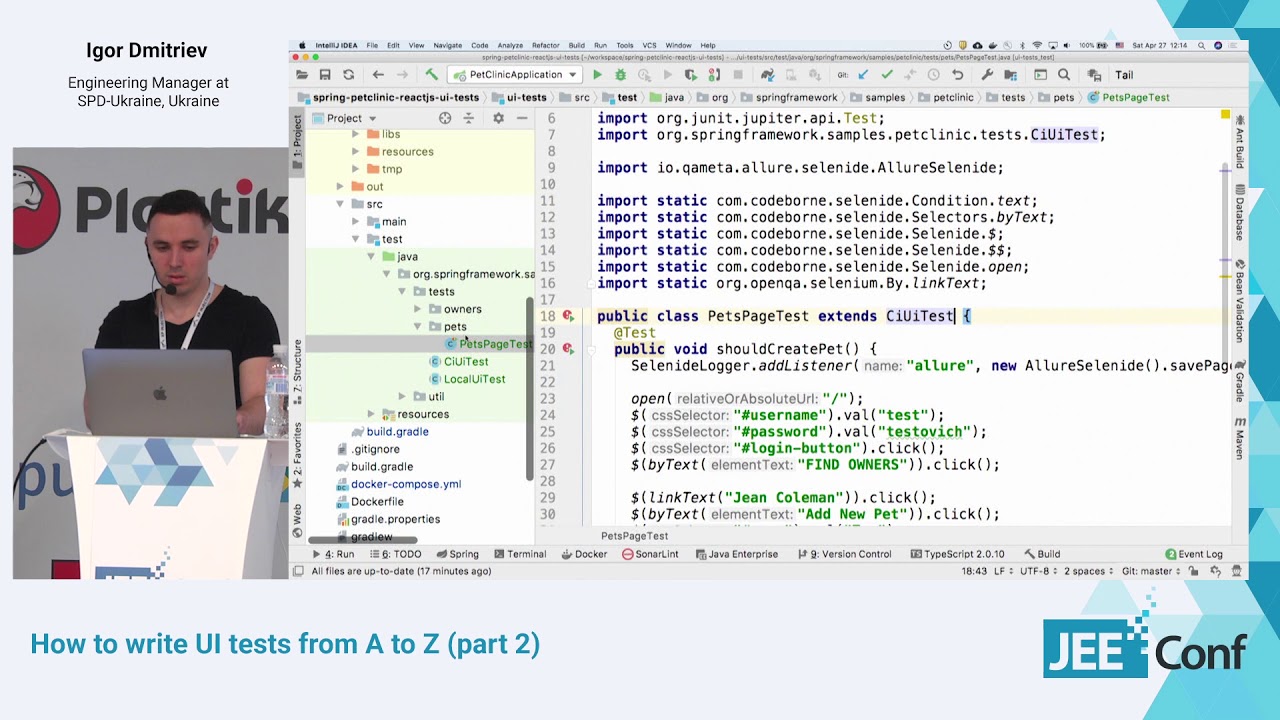Open the Project view selector dropdown
The width and height of the screenshot is (1280, 720).
[x=346, y=118]
